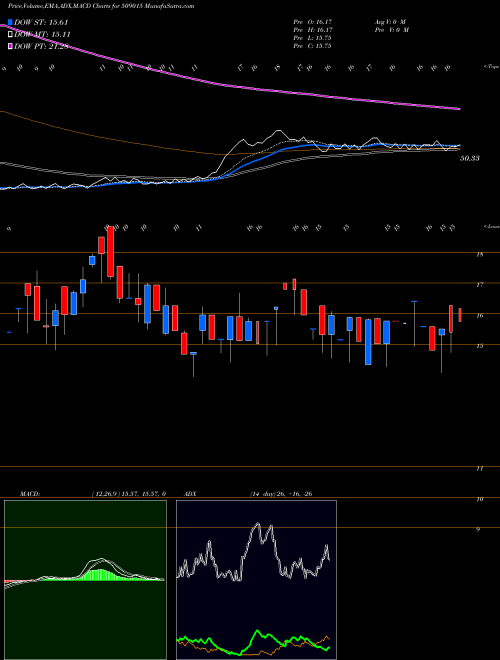
Task: Select the 'DOW ST: 15.61' legend text
Action: 41,22
